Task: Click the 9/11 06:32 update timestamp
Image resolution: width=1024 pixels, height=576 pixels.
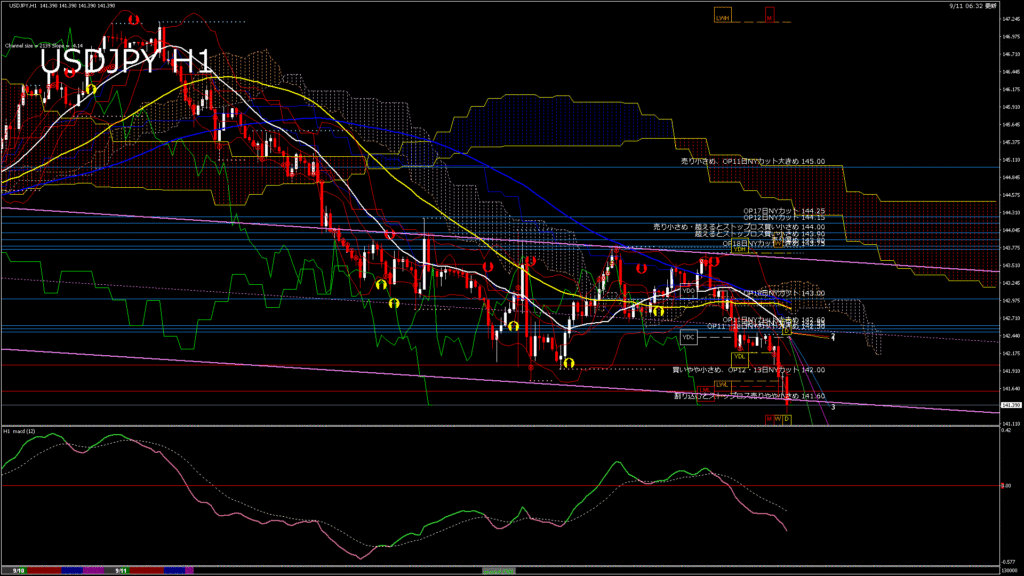Action: point(975,6)
